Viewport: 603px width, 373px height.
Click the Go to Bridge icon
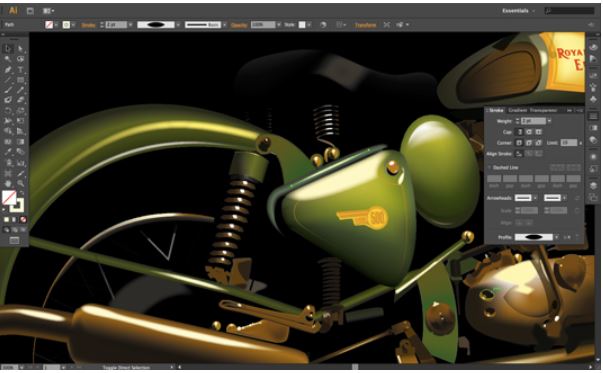(x=30, y=11)
